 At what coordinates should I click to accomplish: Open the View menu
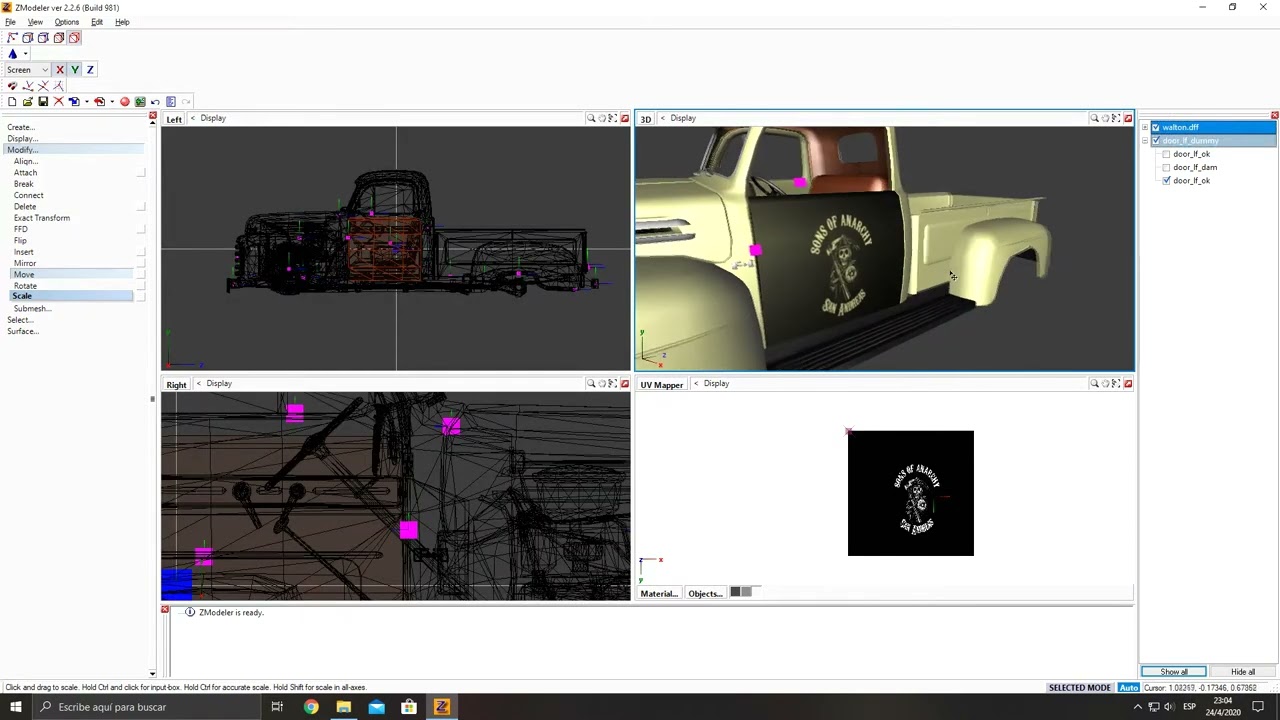35,22
